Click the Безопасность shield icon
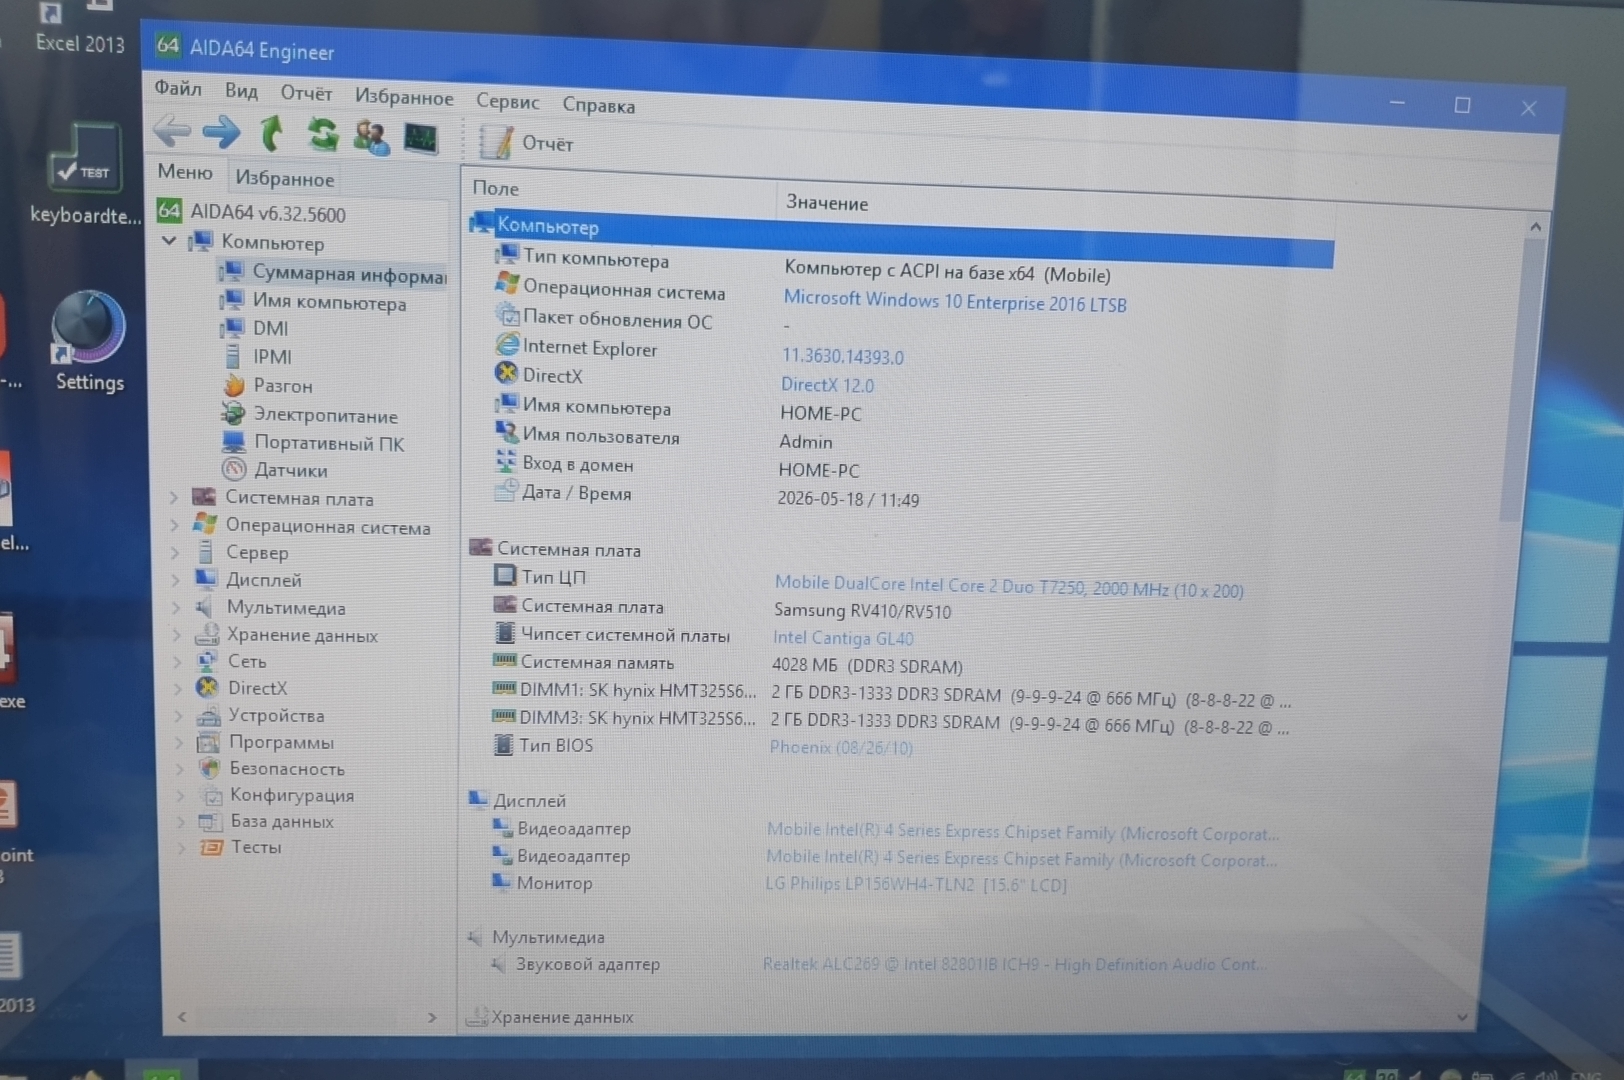The image size is (1624, 1080). [209, 769]
